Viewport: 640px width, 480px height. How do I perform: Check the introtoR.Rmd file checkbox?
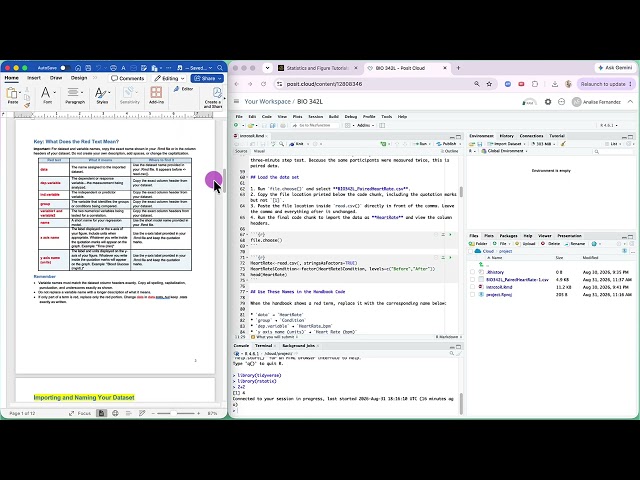tap(472, 287)
